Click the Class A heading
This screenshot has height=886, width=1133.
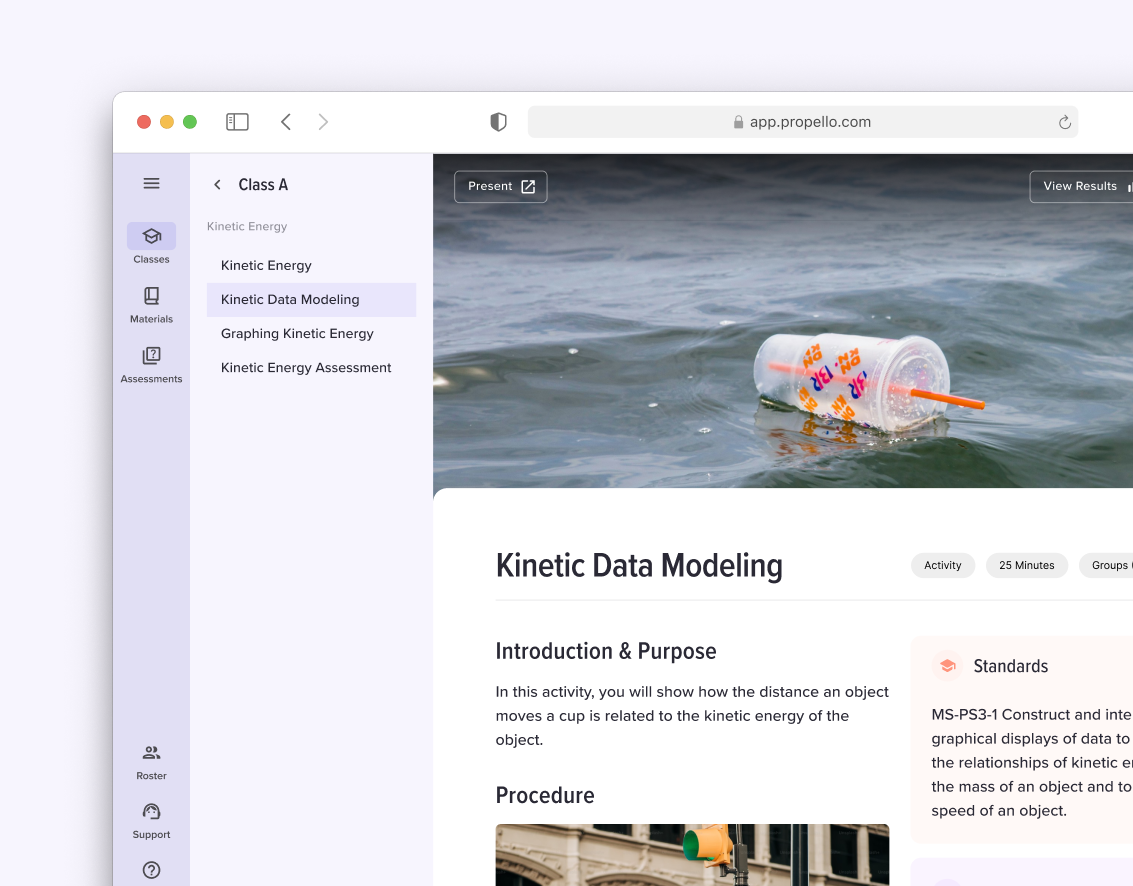[x=263, y=185]
